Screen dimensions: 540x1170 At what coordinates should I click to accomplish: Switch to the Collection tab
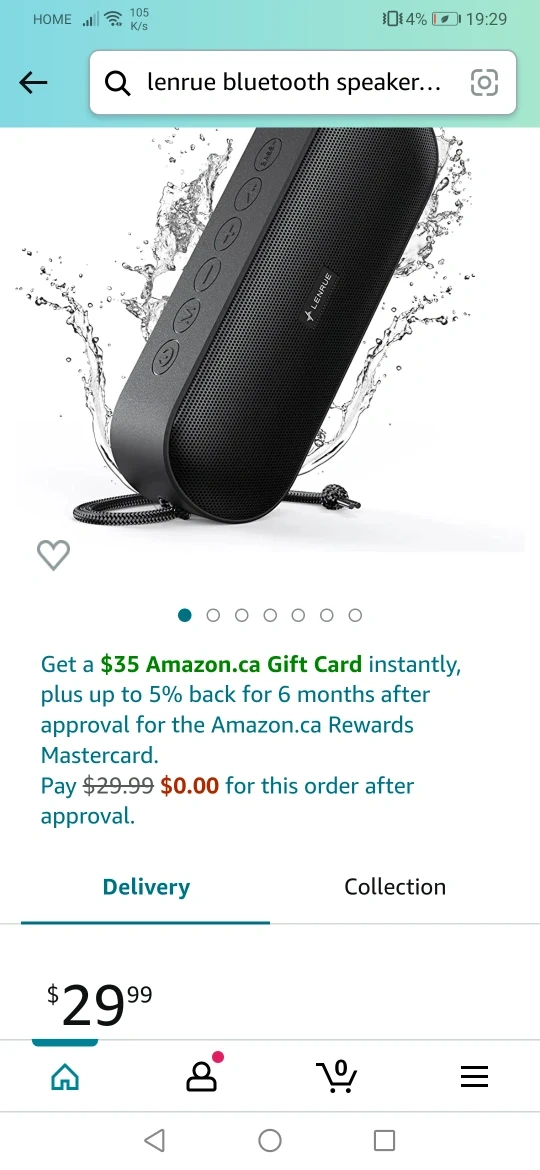395,886
